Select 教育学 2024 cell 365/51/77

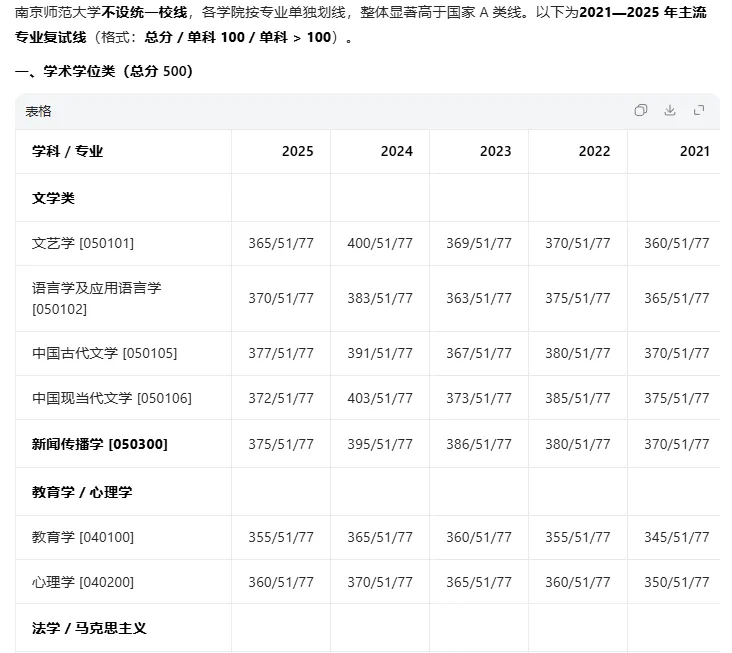pos(380,537)
